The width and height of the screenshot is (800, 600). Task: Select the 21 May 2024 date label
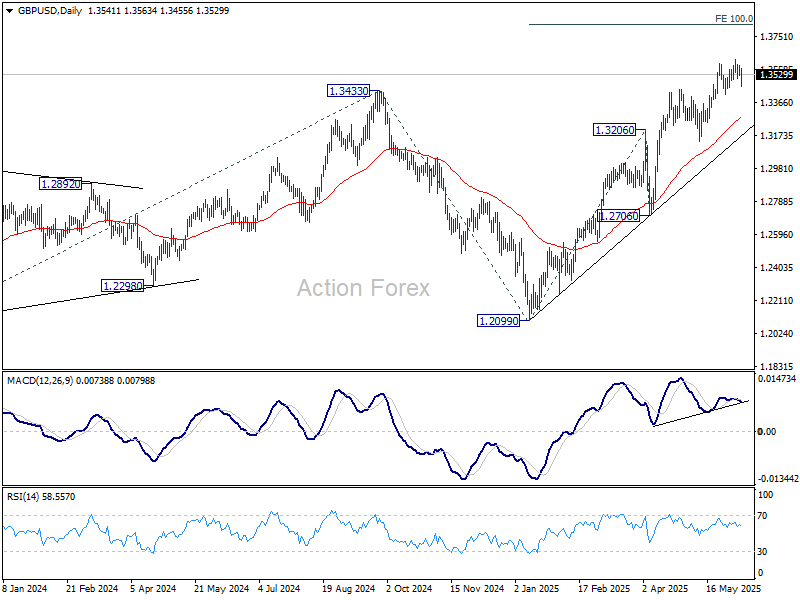pyautogui.click(x=221, y=588)
